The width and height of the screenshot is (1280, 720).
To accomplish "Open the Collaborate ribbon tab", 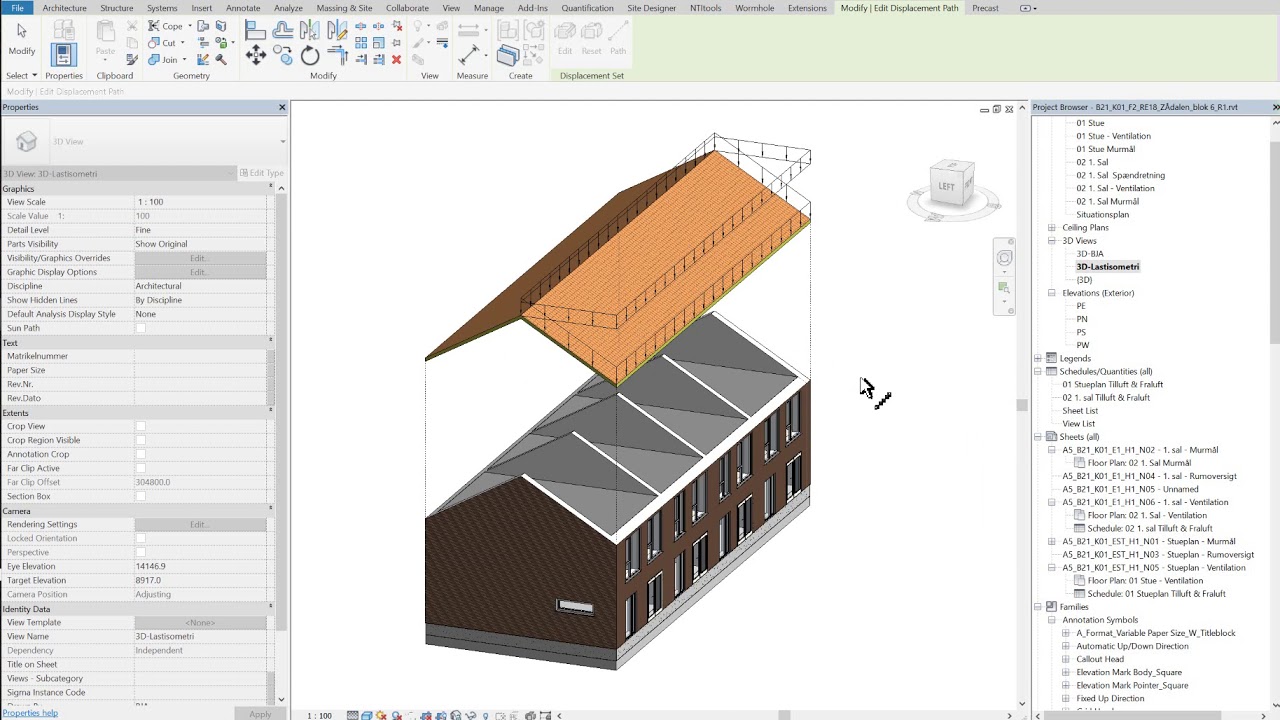I will 407,8.
